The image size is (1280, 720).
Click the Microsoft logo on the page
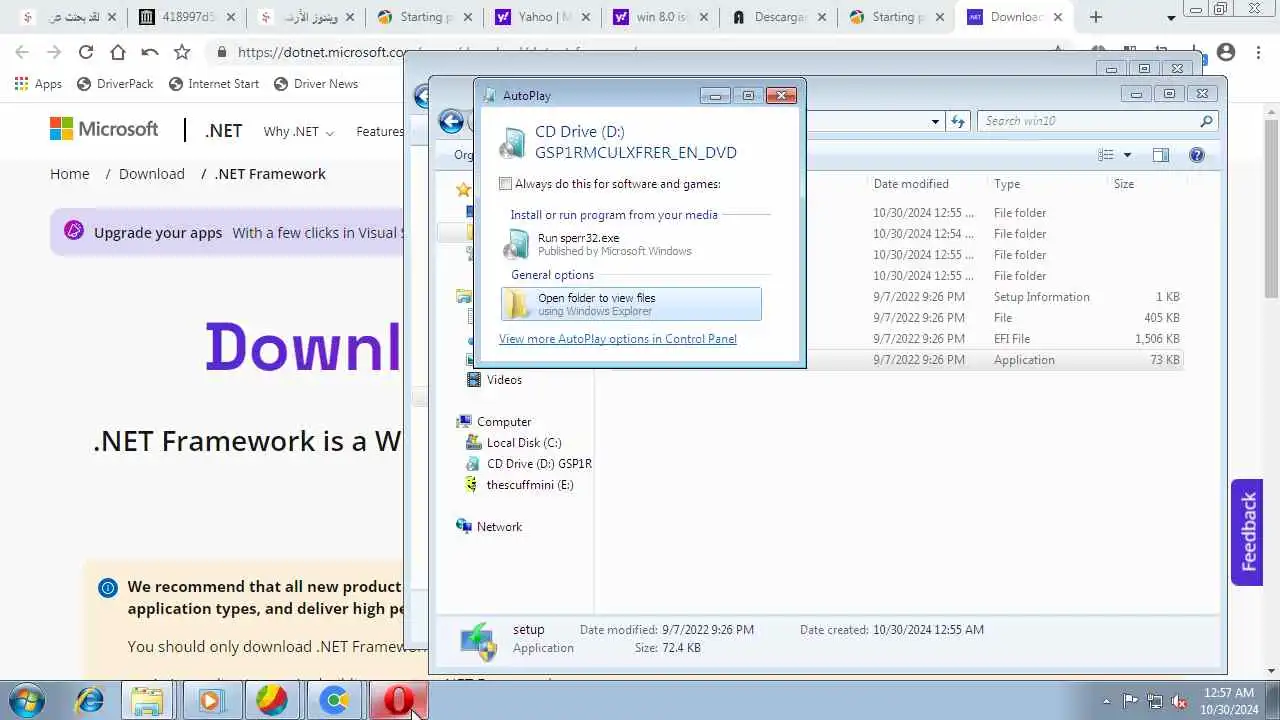[x=104, y=129]
